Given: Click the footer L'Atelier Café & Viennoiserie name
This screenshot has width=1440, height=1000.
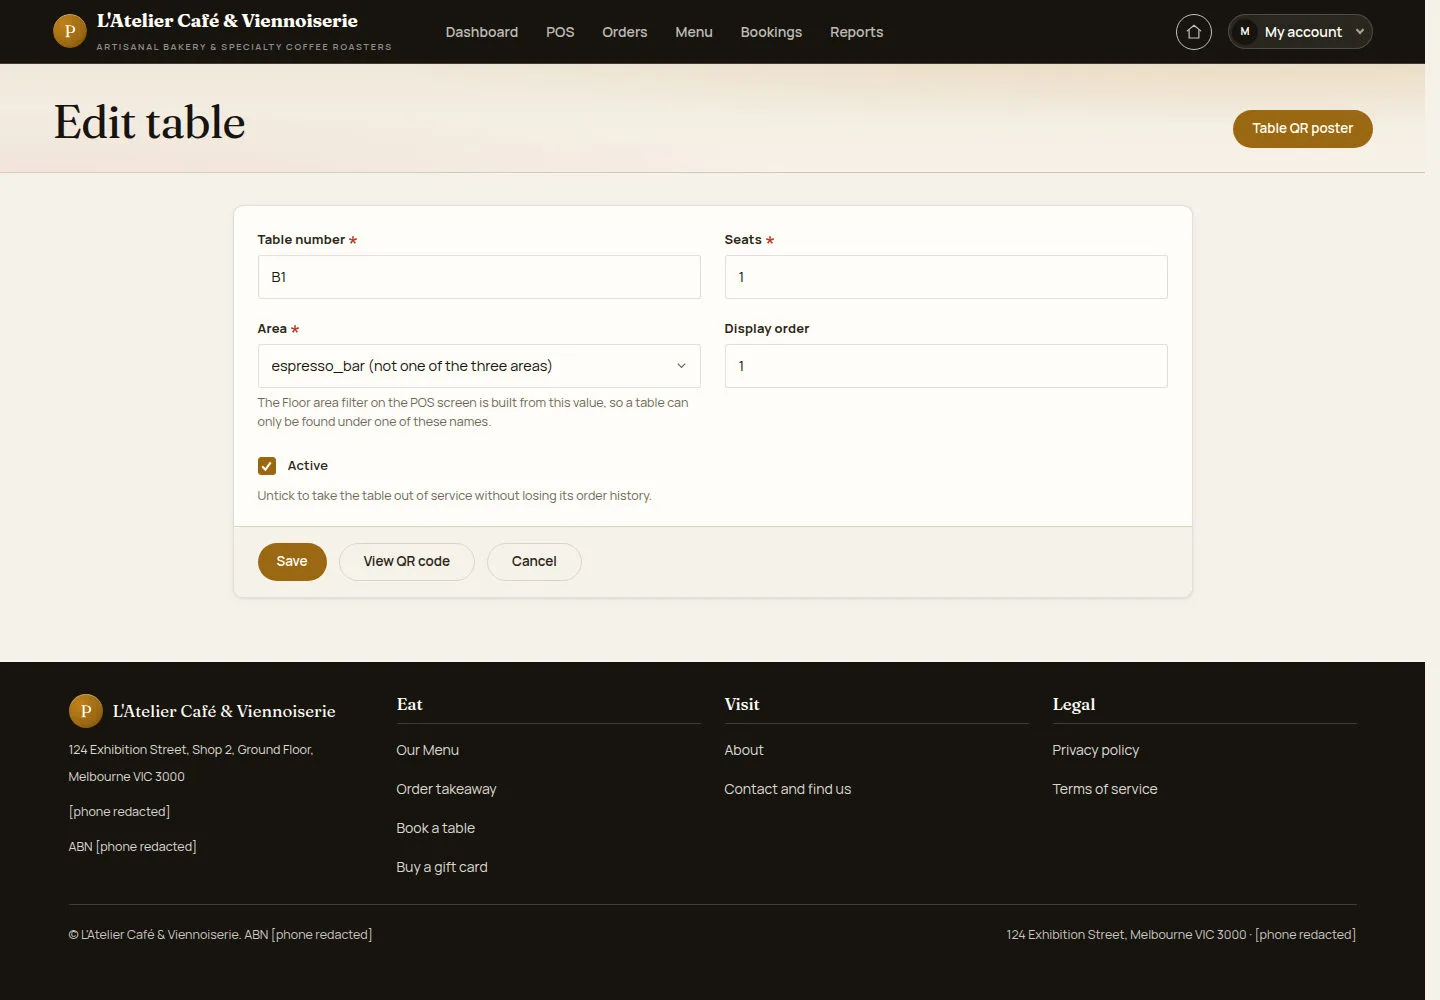Looking at the screenshot, I should 224,711.
